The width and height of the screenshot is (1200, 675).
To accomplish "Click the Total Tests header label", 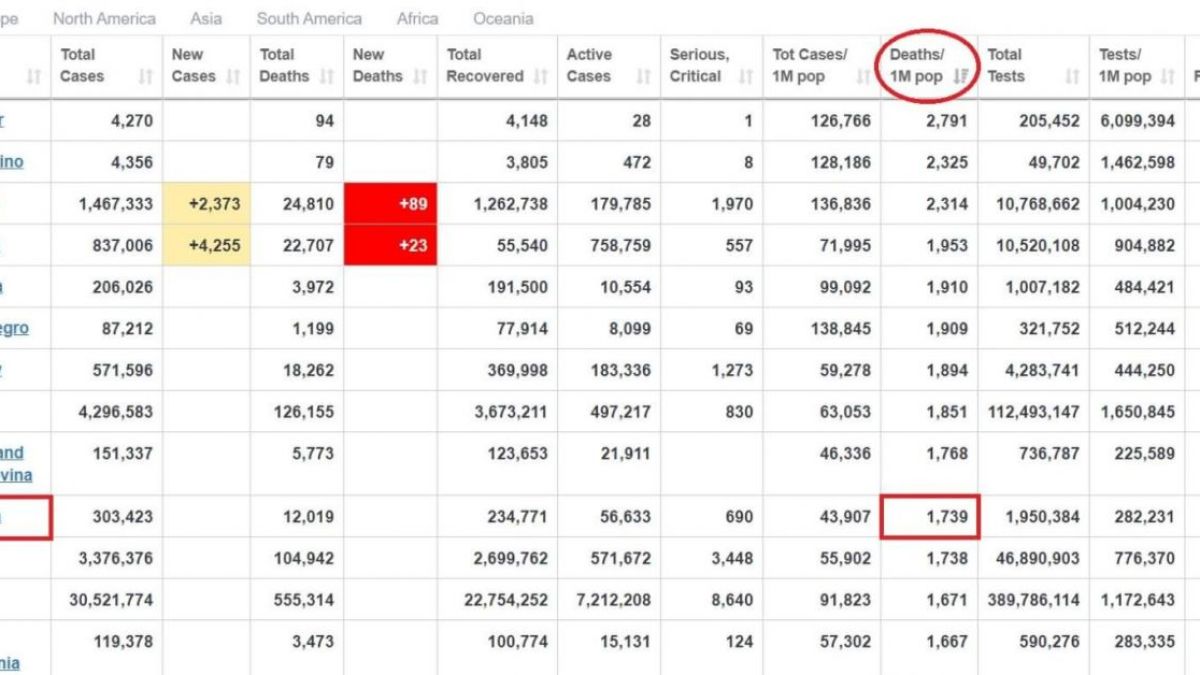I will click(x=1006, y=65).
